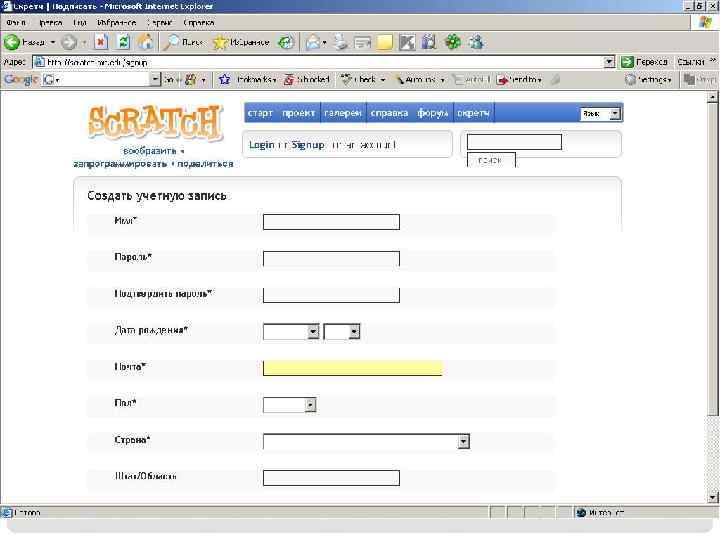Viewport: 720px width, 540px height.
Task: Go to the last blue tab after форум
Action: tap(473, 113)
